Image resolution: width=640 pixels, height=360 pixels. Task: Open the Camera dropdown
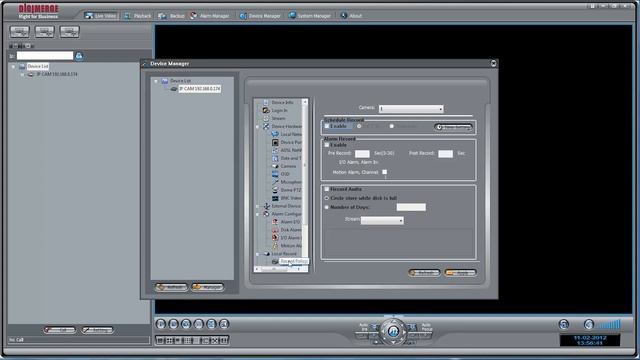coord(411,109)
